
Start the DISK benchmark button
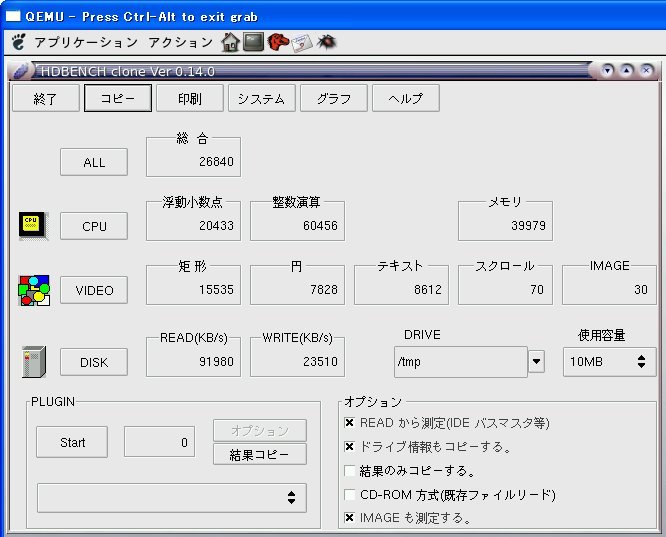[x=94, y=362]
